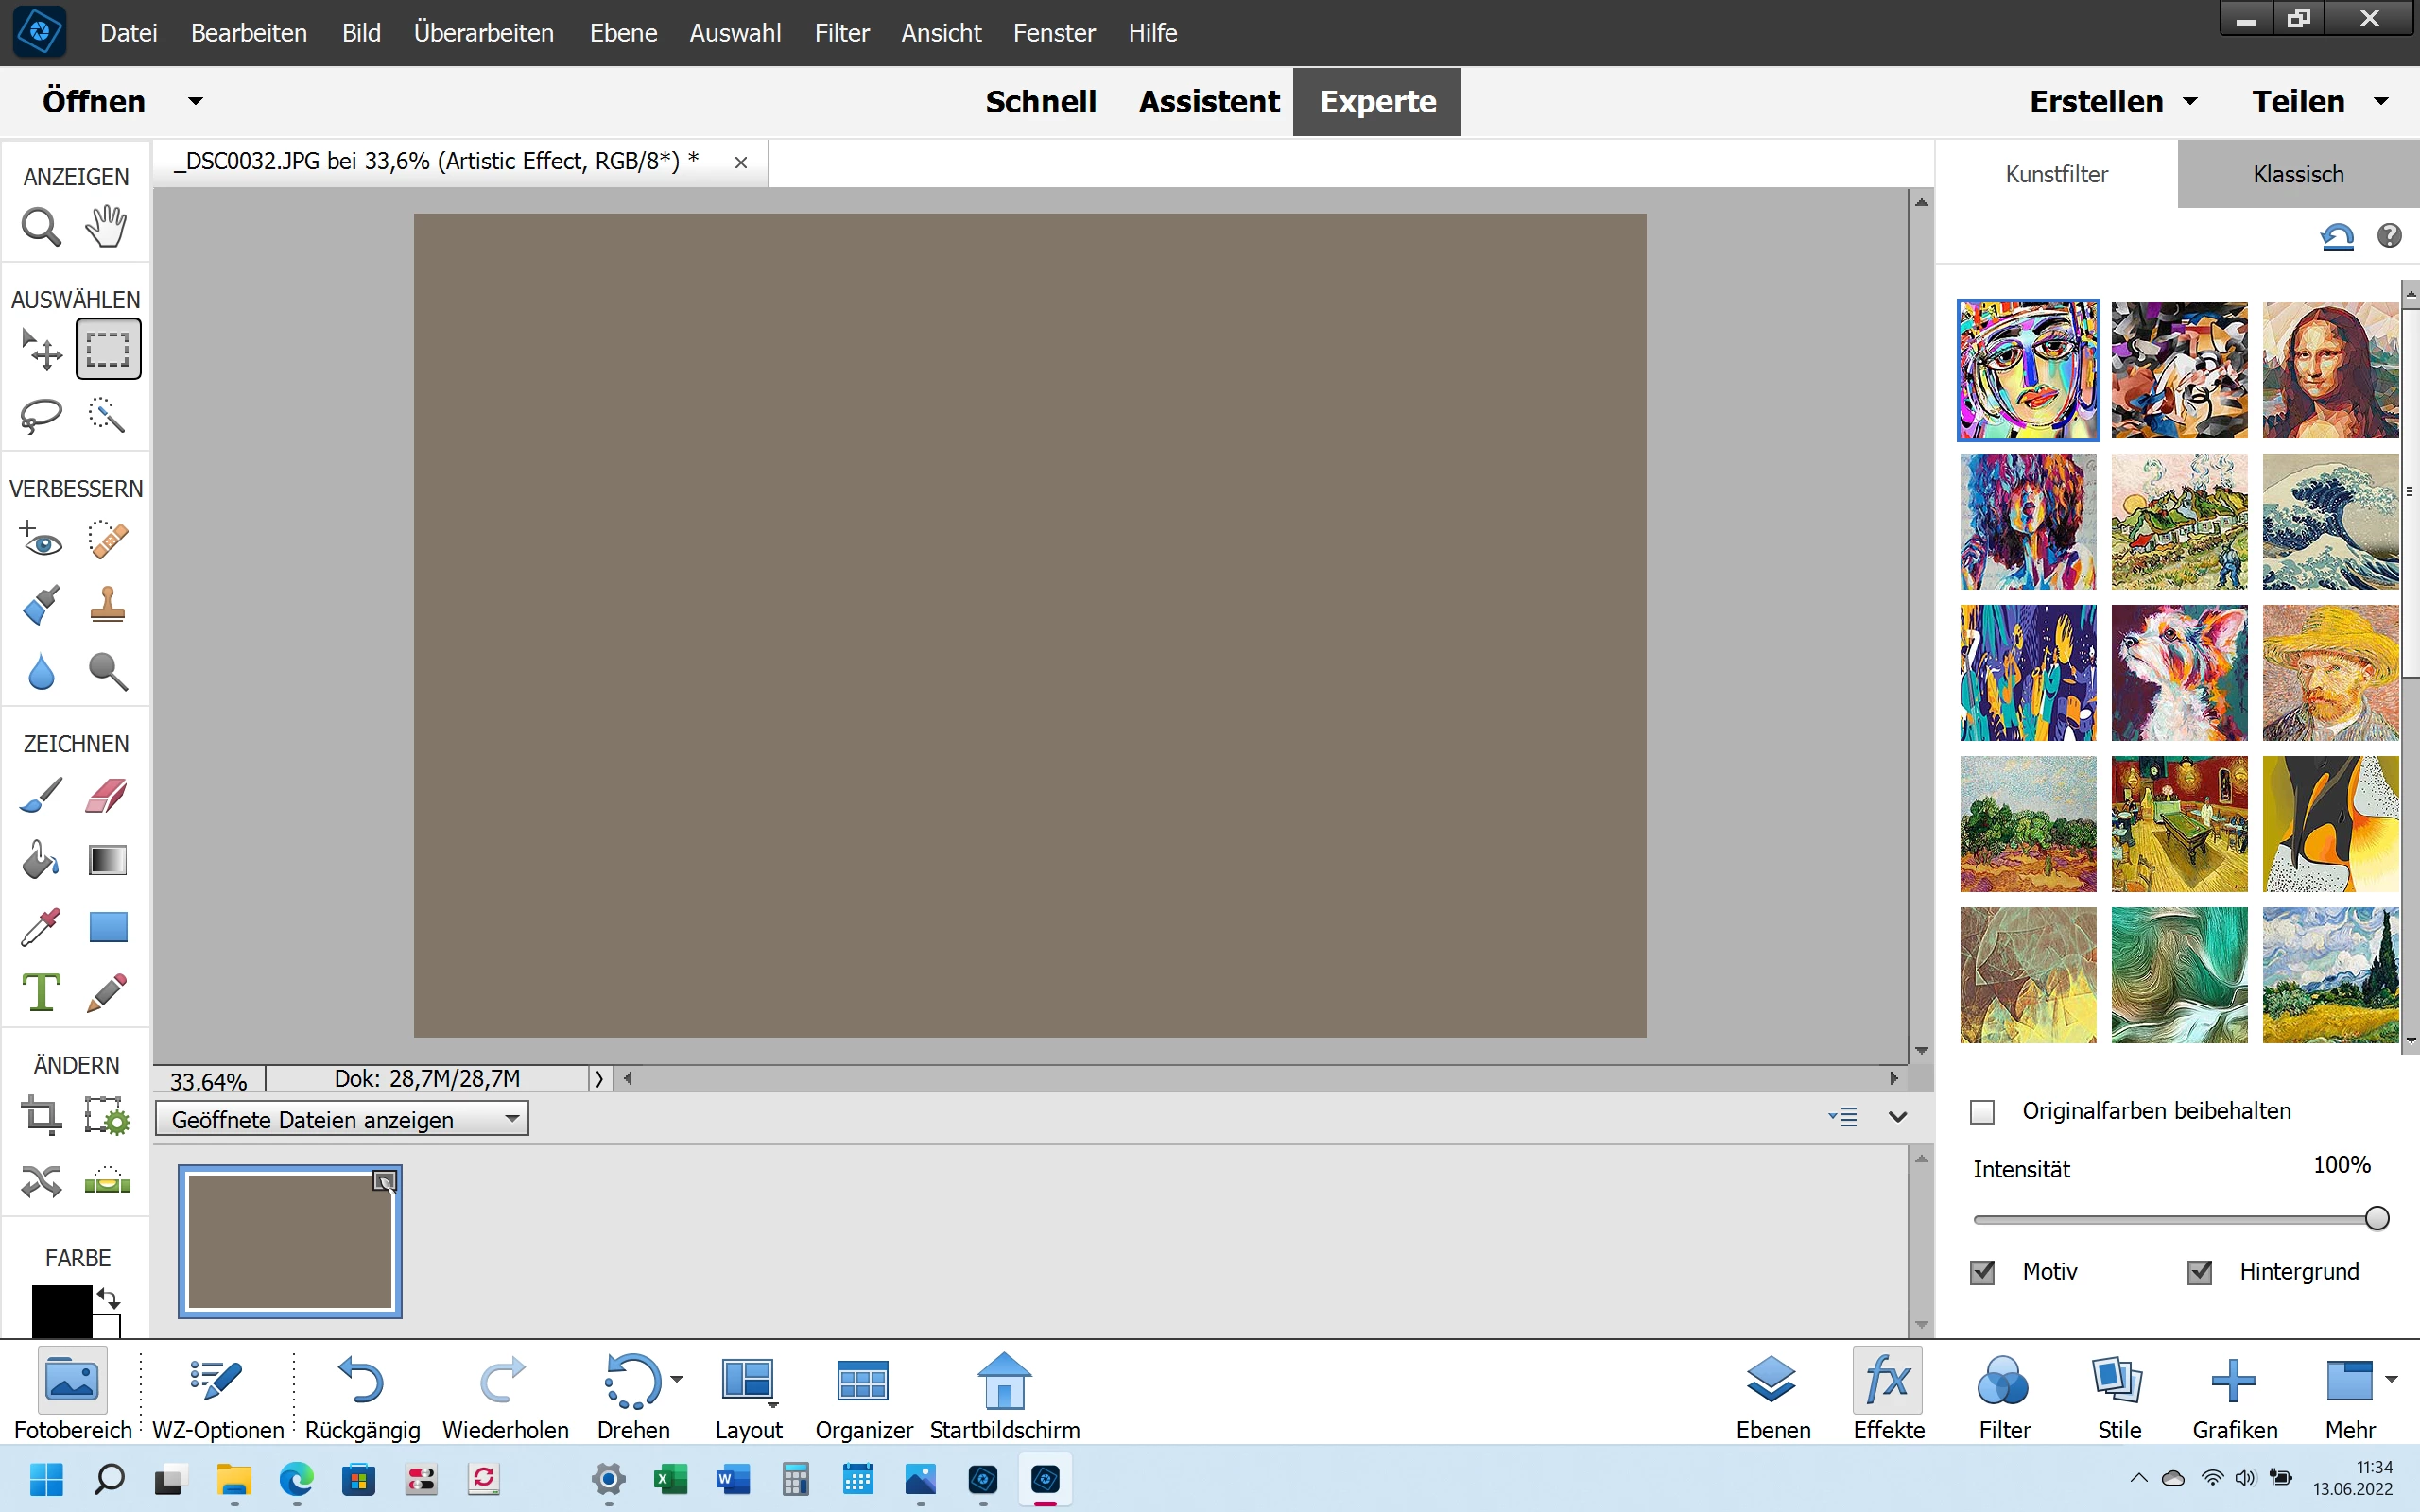Screen dimensions: 2420x1512
Task: Switch to Schnell editing mode
Action: pos(1040,101)
